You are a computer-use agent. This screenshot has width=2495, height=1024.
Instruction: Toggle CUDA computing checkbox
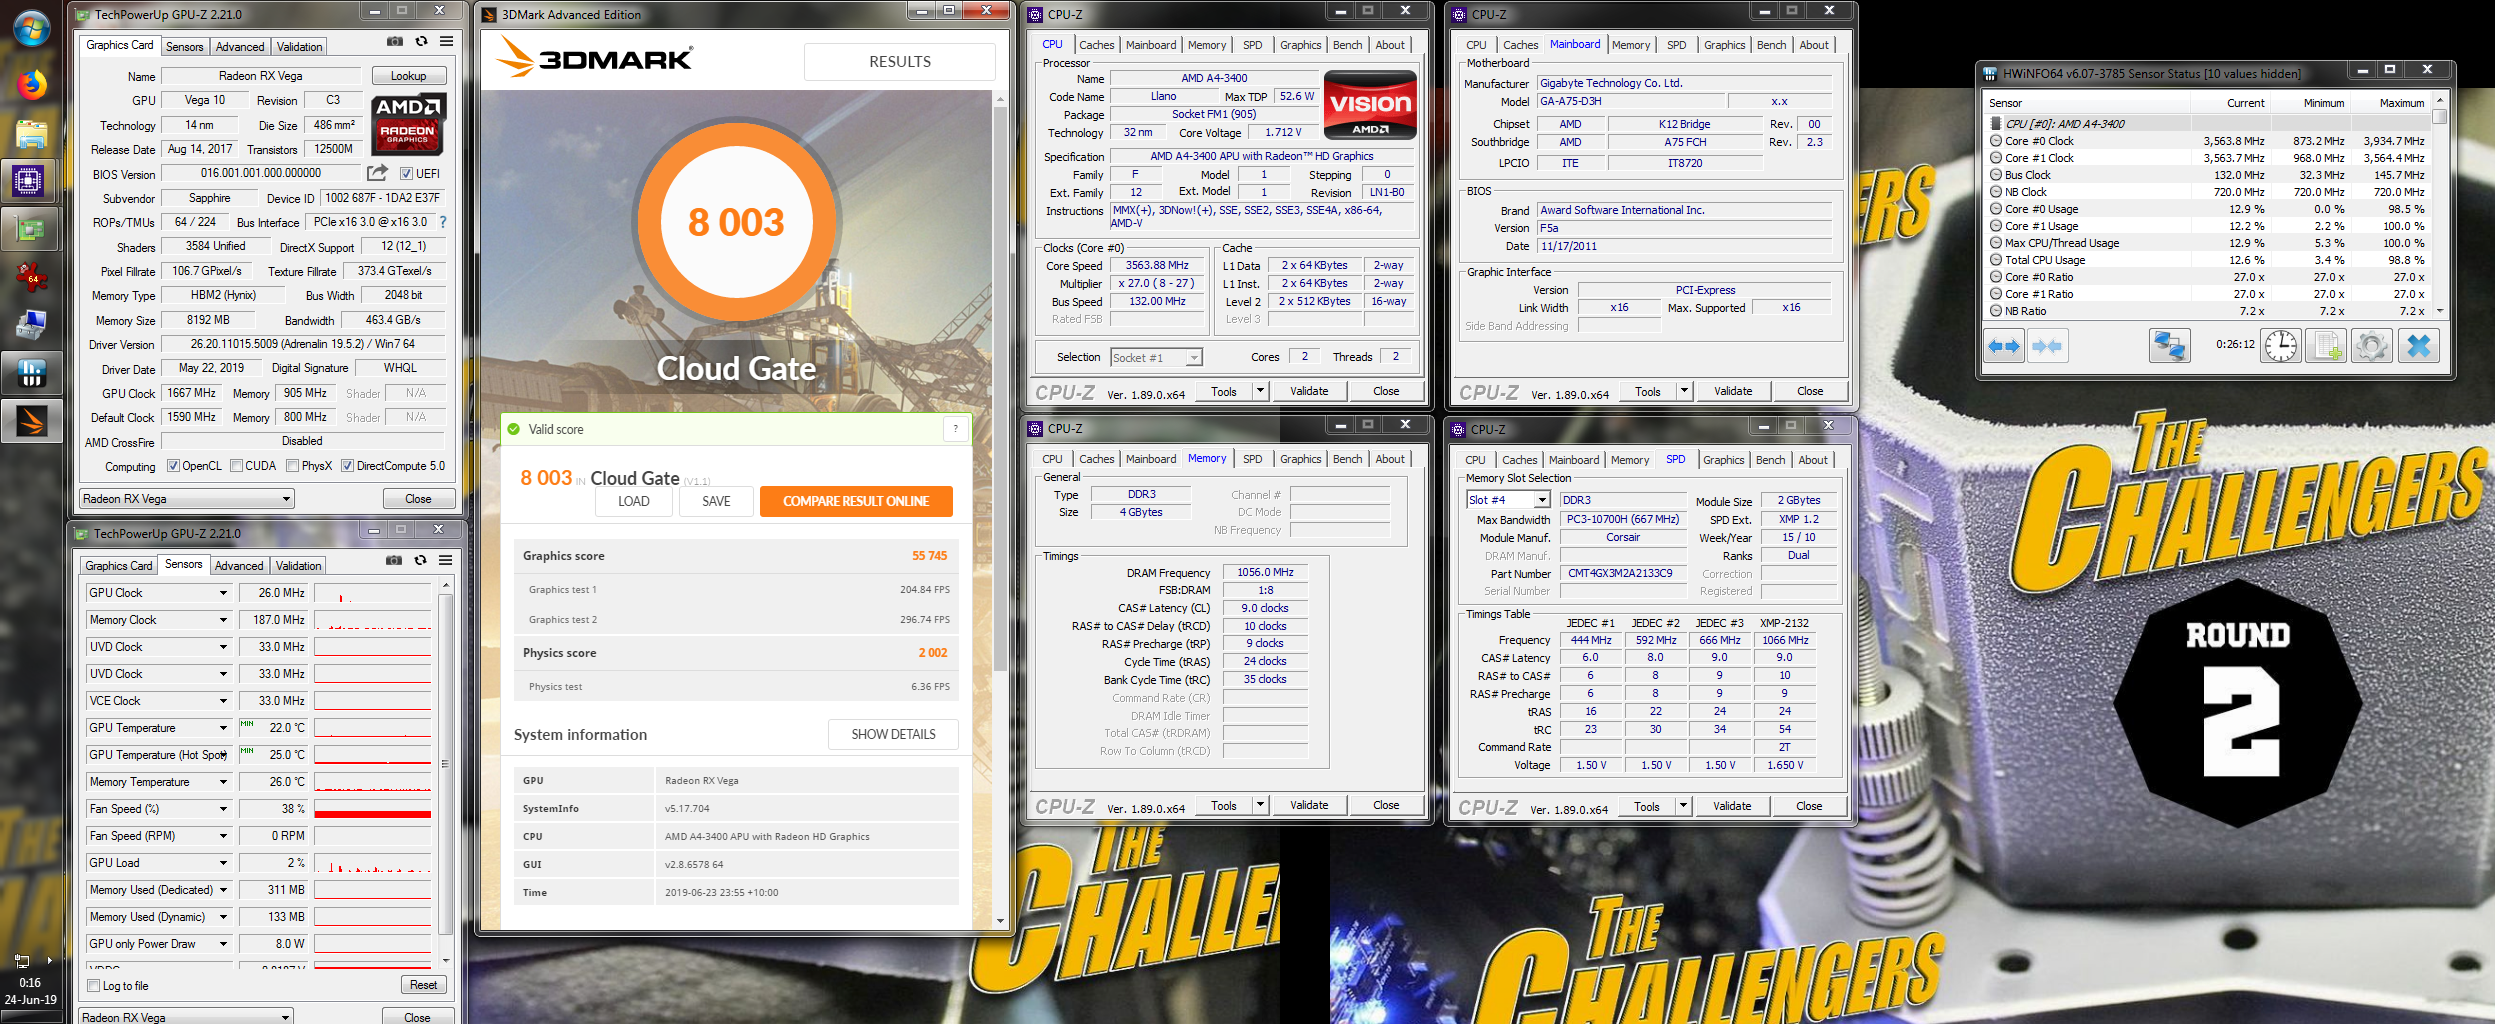[x=237, y=466]
